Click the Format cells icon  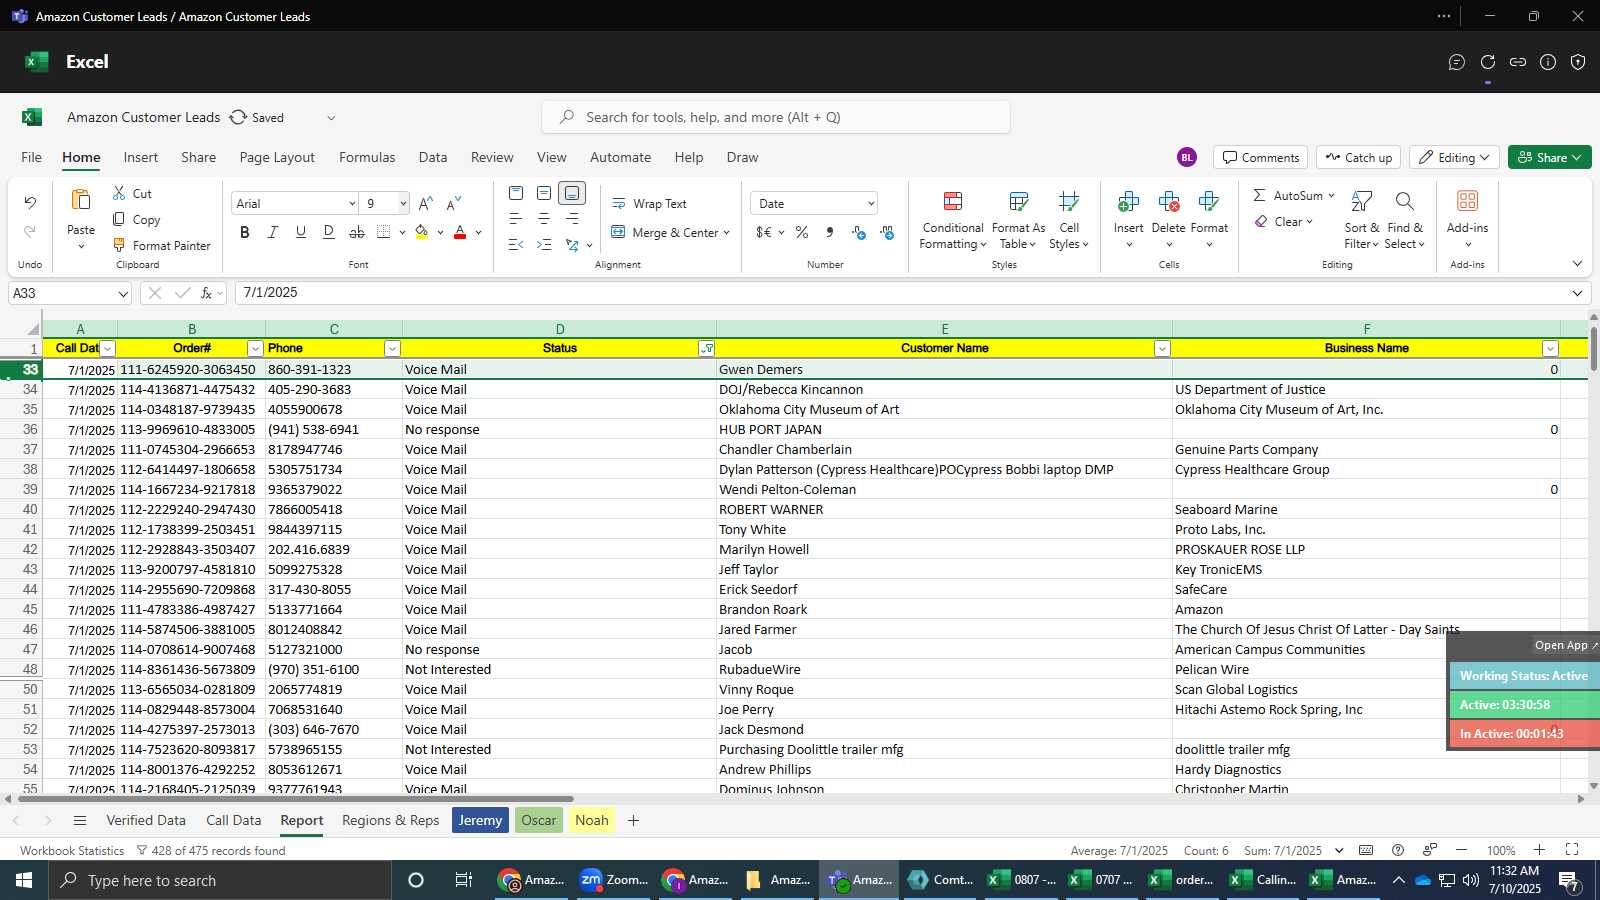1208,202
